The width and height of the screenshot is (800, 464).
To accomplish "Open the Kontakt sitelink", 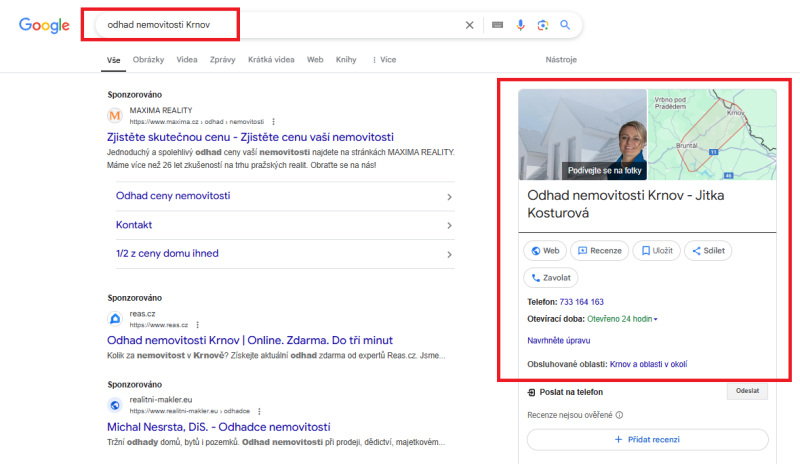I will [134, 225].
